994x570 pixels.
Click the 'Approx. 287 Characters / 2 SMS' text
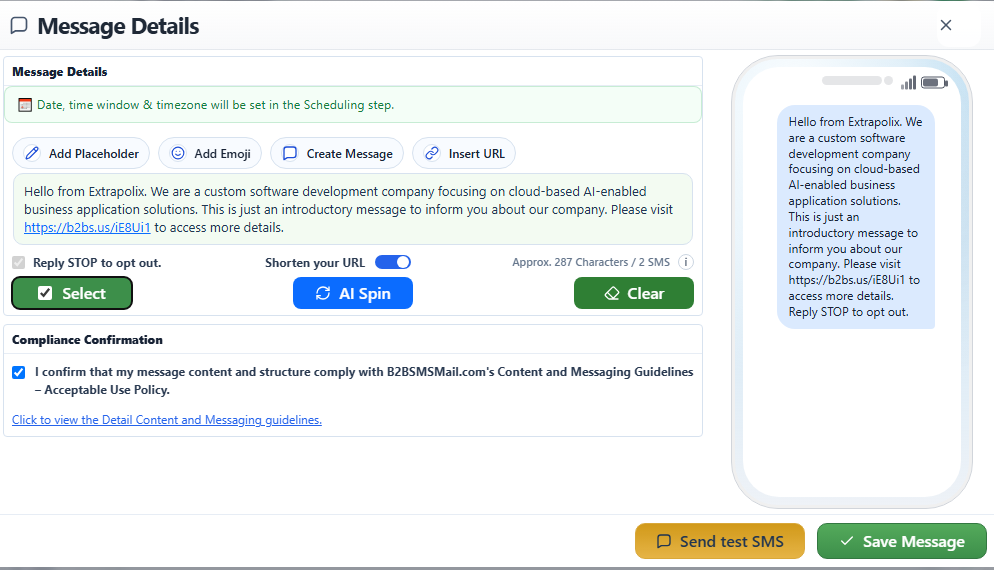(x=591, y=262)
